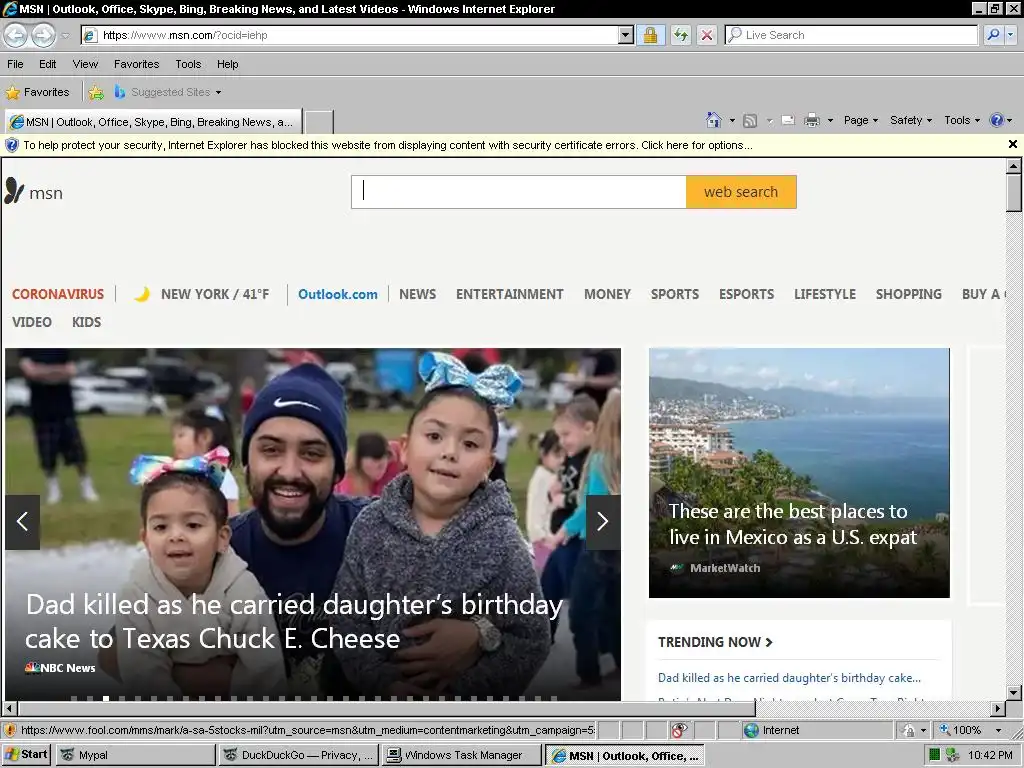The height and width of the screenshot is (768, 1024).
Task: Open the VIDEO navigation link
Action: pyautogui.click(x=31, y=322)
